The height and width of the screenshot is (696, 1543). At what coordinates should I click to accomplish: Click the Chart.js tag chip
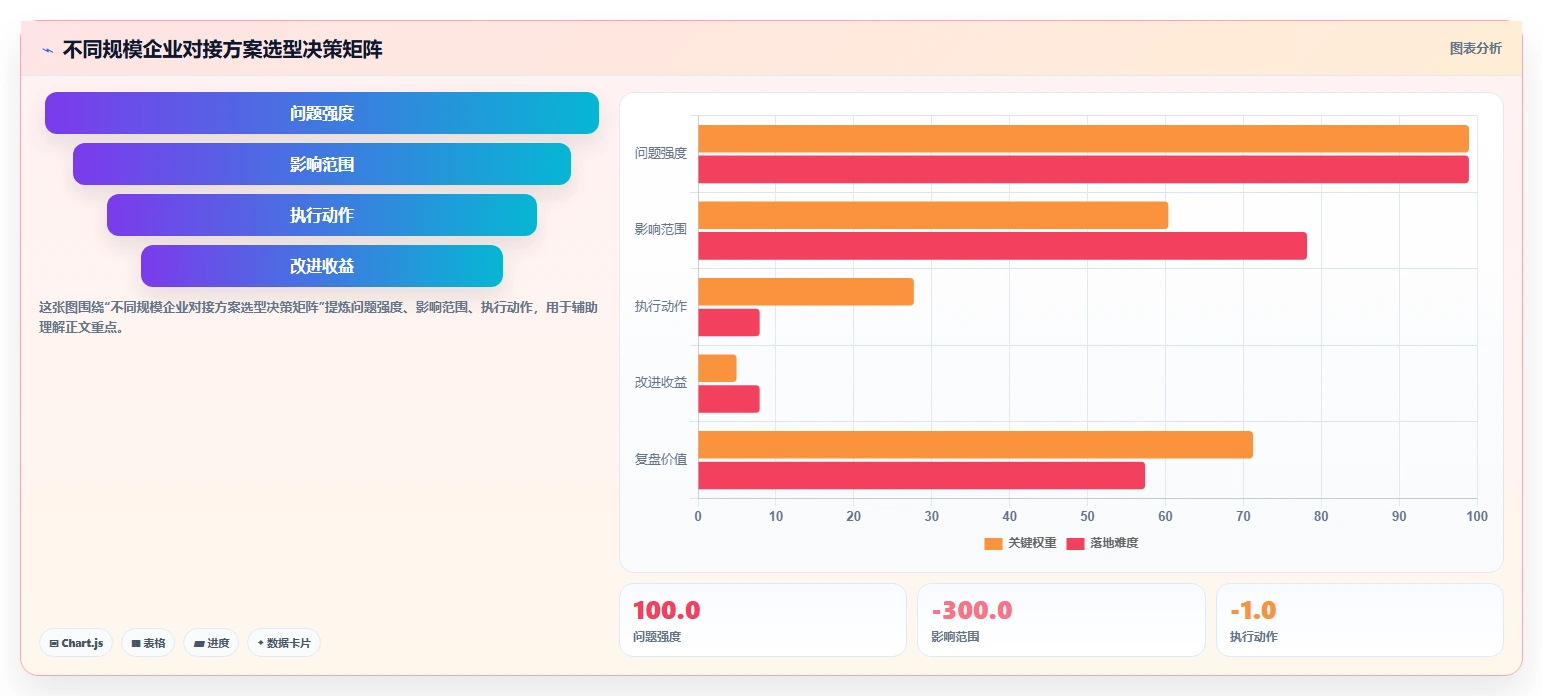[x=76, y=643]
